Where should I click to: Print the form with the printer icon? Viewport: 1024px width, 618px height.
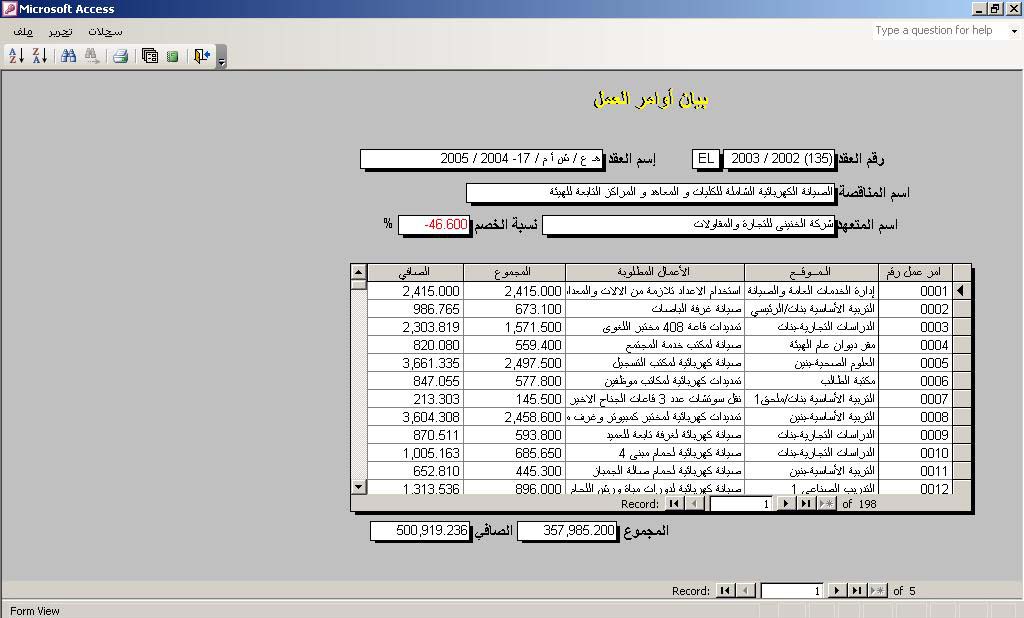click(120, 56)
